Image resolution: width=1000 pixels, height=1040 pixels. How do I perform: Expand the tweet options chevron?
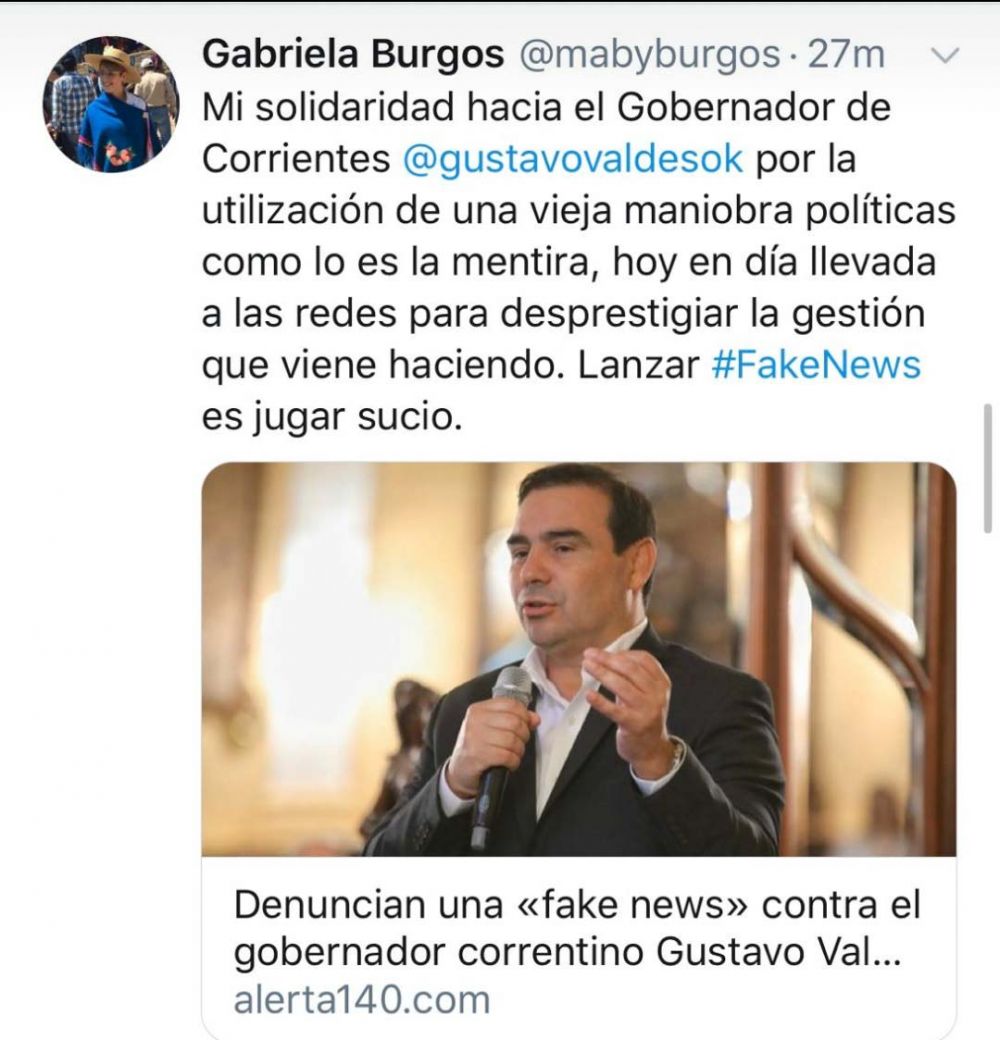944,56
